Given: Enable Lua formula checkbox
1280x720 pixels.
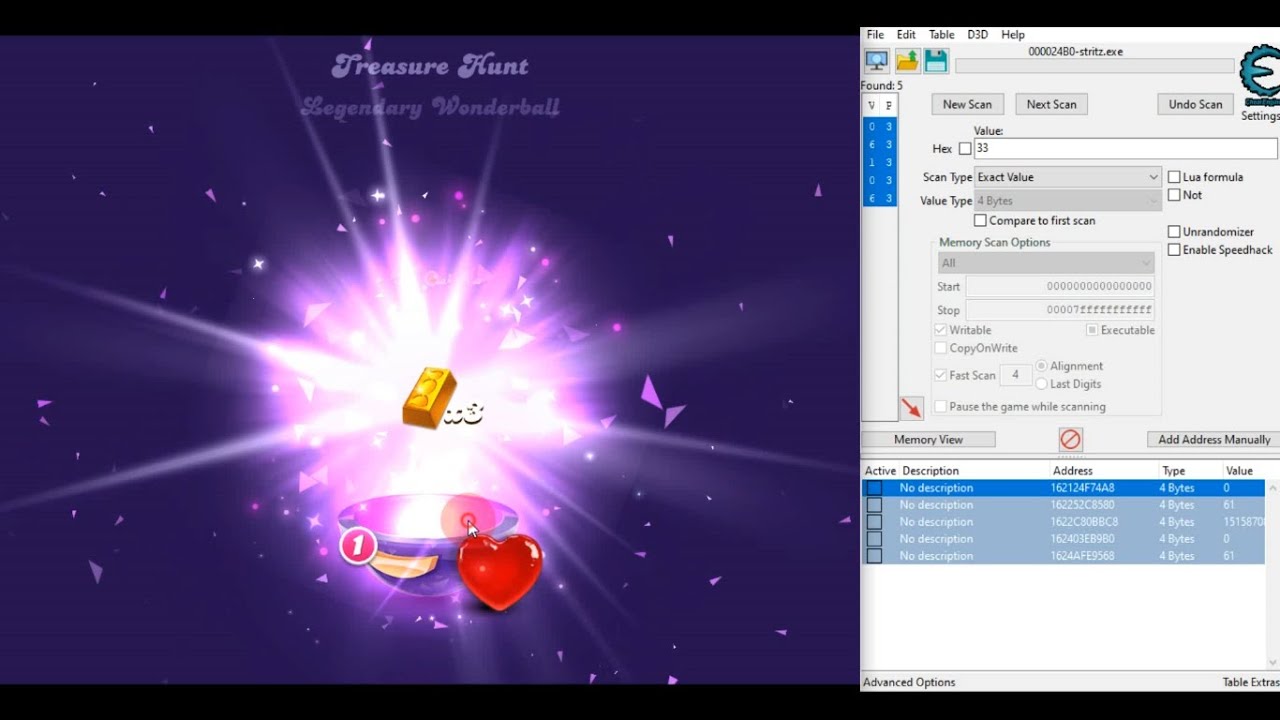Looking at the screenshot, I should click(1174, 177).
